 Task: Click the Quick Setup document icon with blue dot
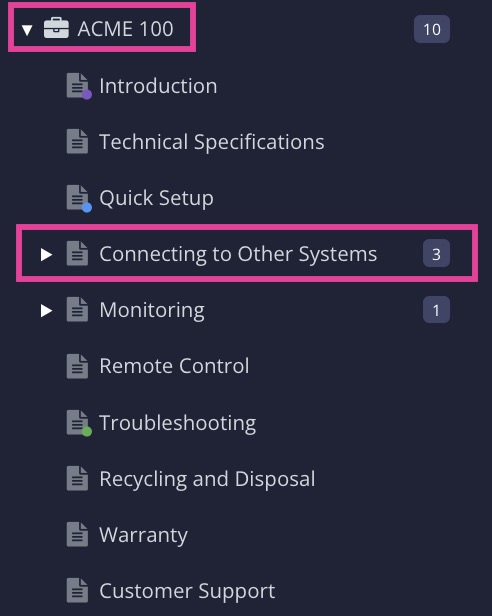click(x=79, y=198)
